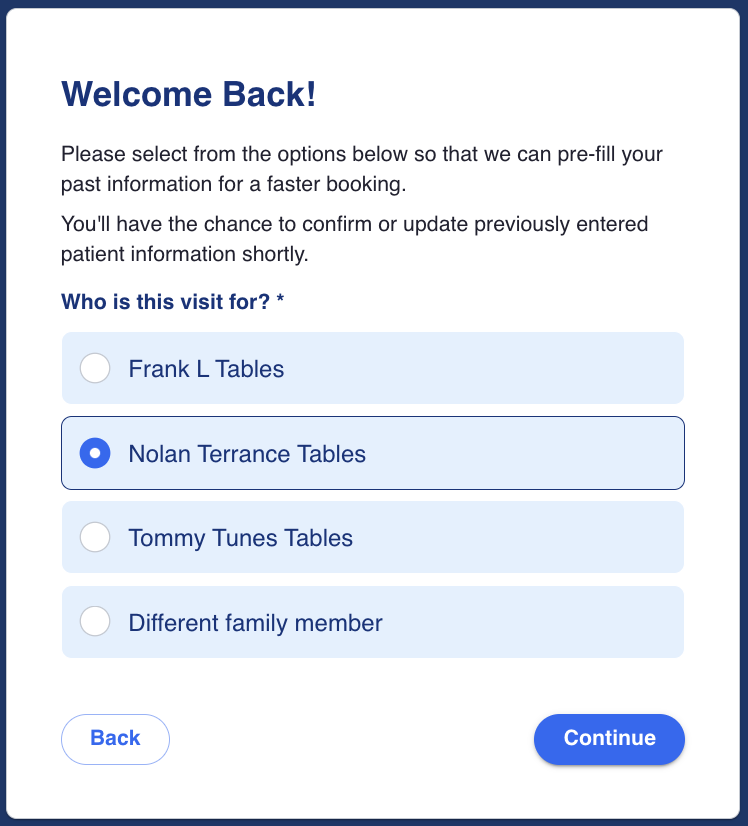The width and height of the screenshot is (748, 826).
Task: Go back with the Back button
Action: [115, 739]
